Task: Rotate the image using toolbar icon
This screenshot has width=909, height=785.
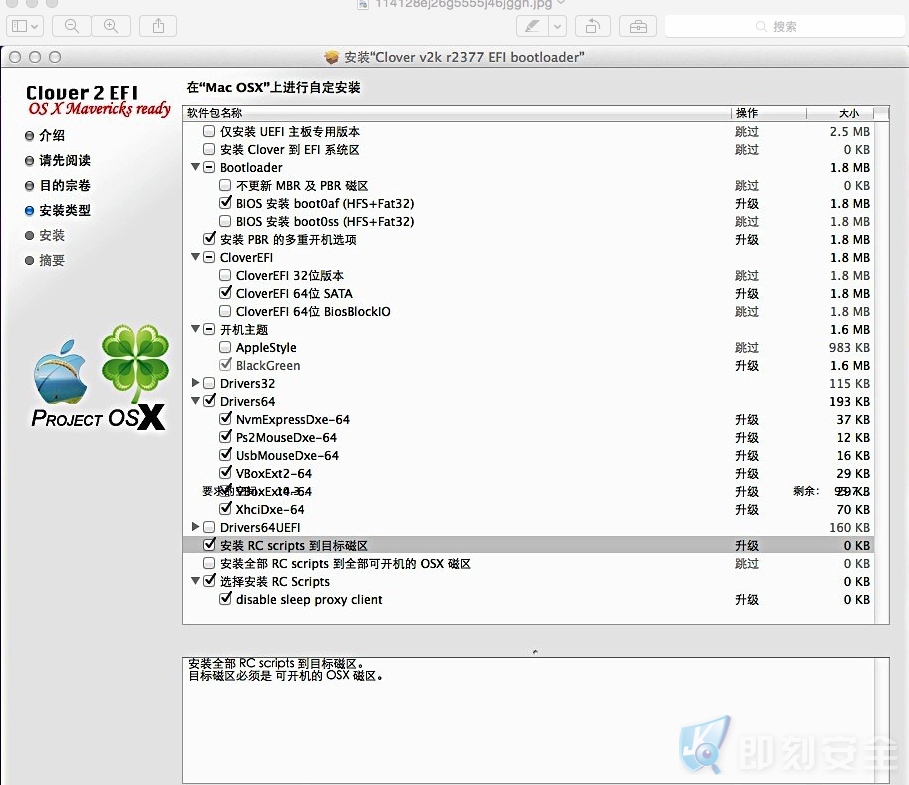Action: click(592, 26)
